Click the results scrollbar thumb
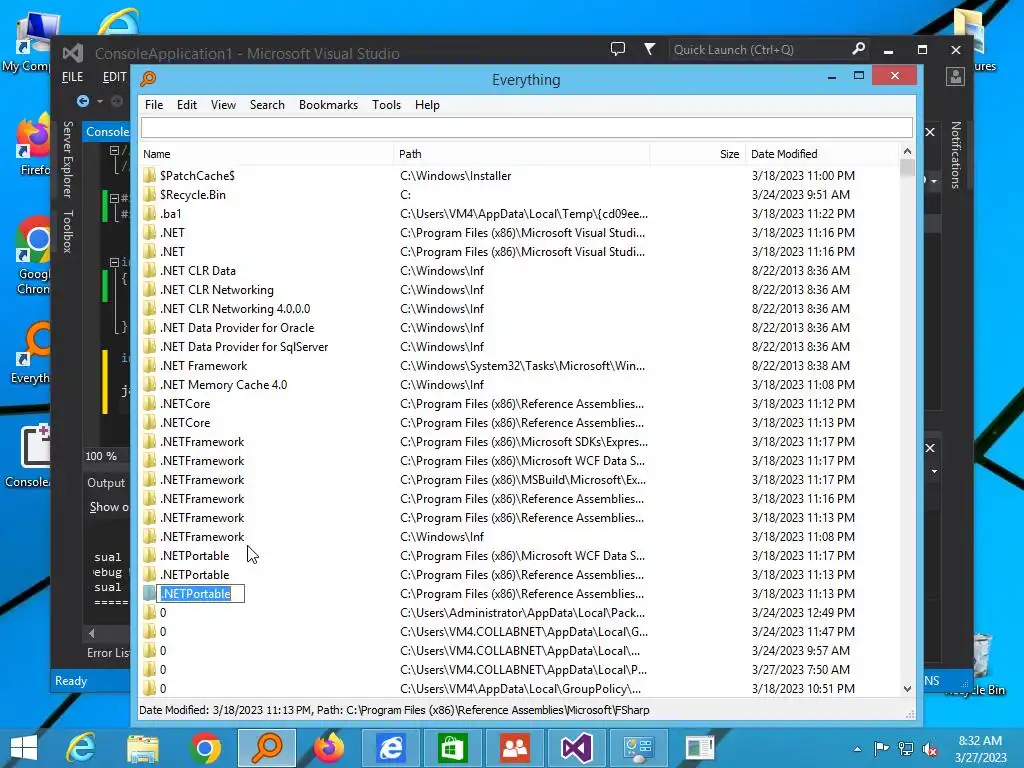The image size is (1024, 768). pos(907,168)
